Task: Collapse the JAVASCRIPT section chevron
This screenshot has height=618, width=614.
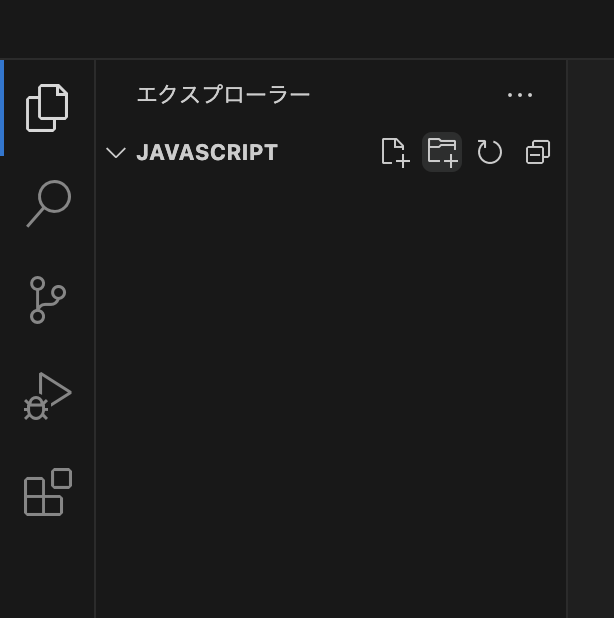Action: (x=116, y=153)
